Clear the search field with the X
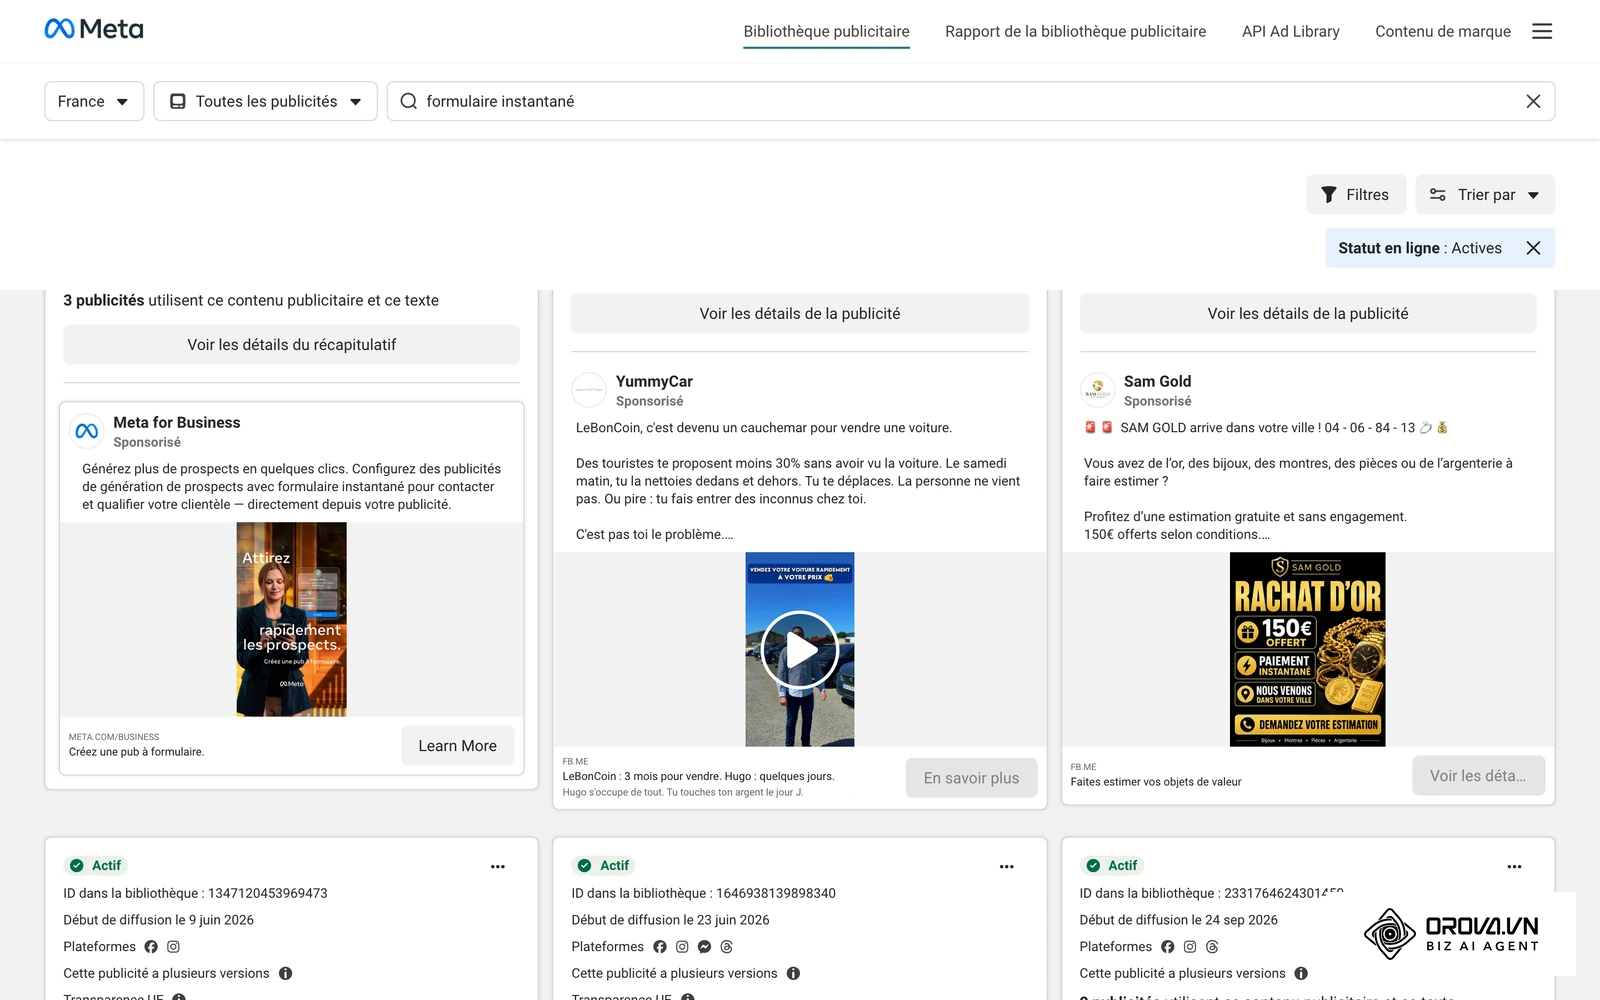 pyautogui.click(x=1533, y=101)
